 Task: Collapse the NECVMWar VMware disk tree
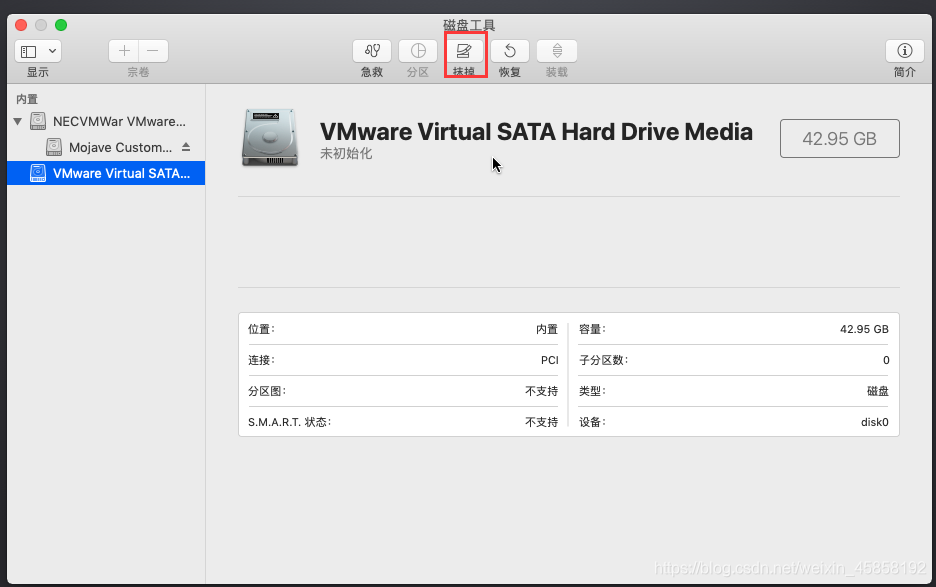tap(17, 121)
